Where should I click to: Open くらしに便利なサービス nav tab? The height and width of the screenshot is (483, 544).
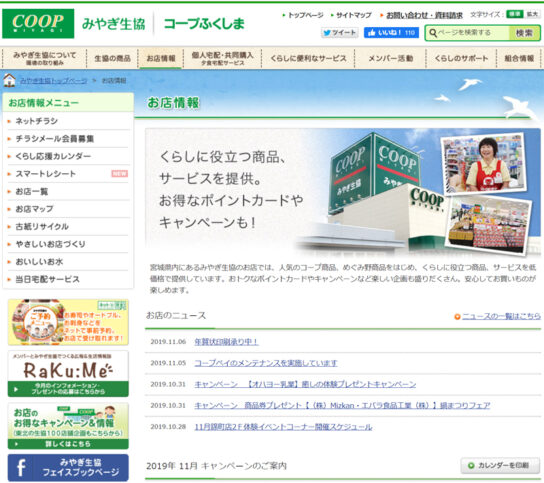(308, 58)
